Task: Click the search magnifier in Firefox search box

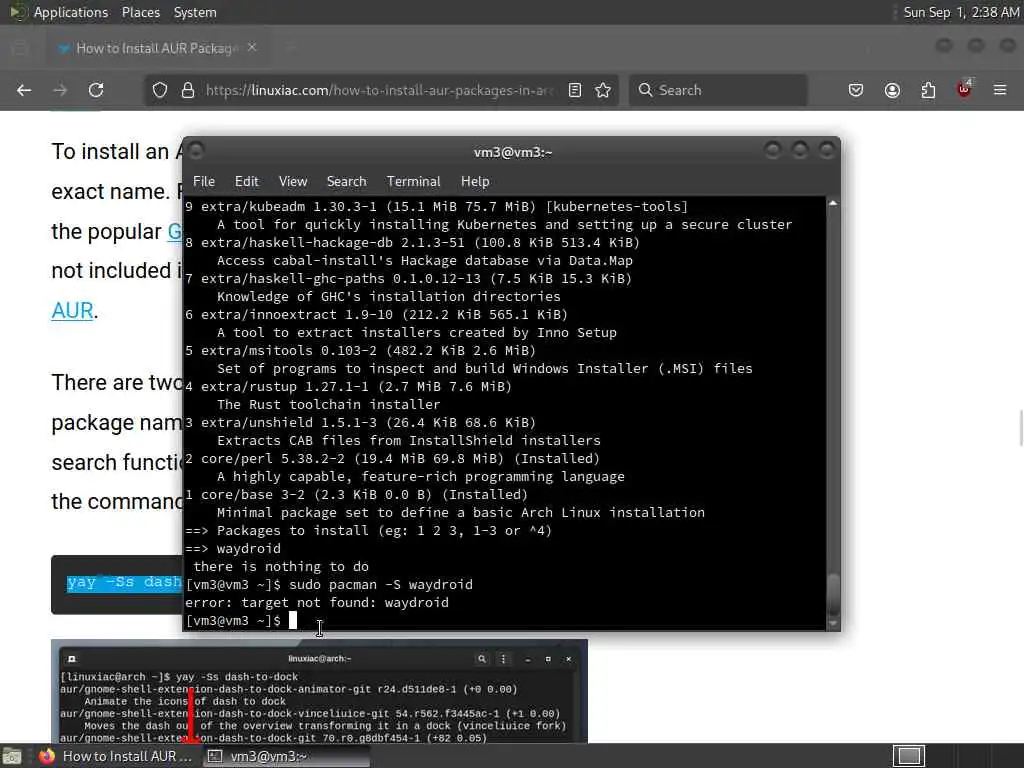Action: coord(645,90)
